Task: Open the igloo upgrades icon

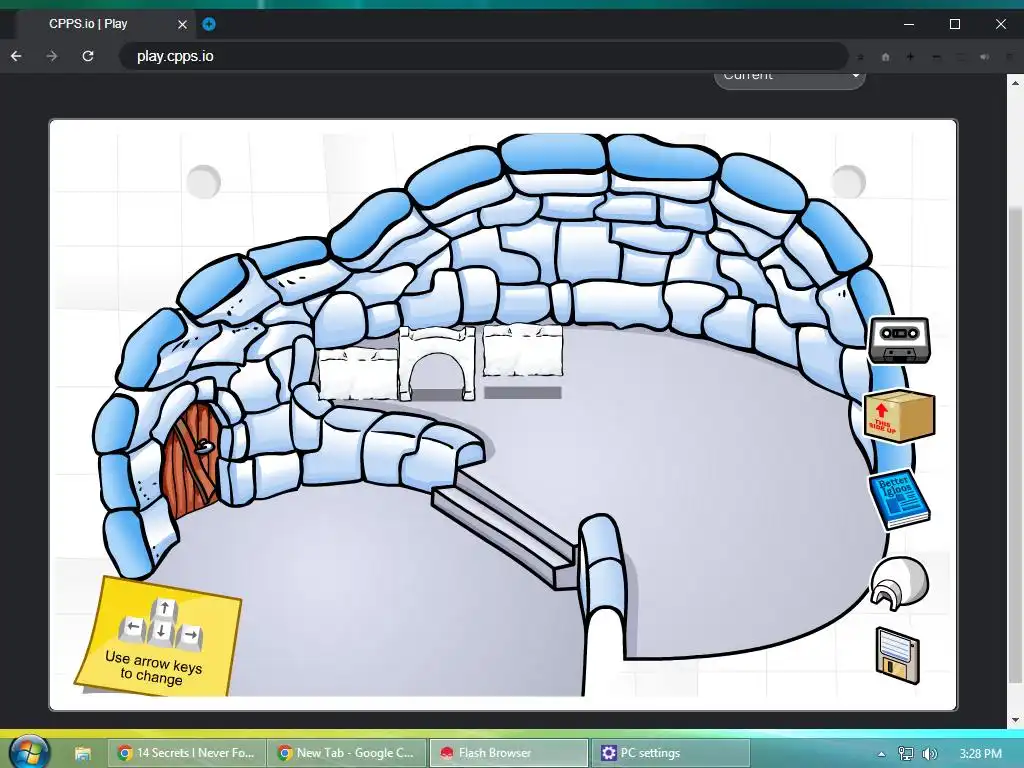Action: (x=899, y=583)
